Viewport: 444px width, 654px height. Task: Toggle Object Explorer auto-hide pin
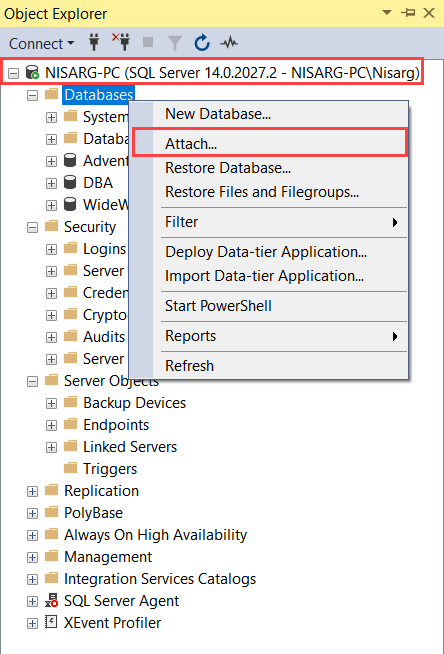tap(408, 13)
